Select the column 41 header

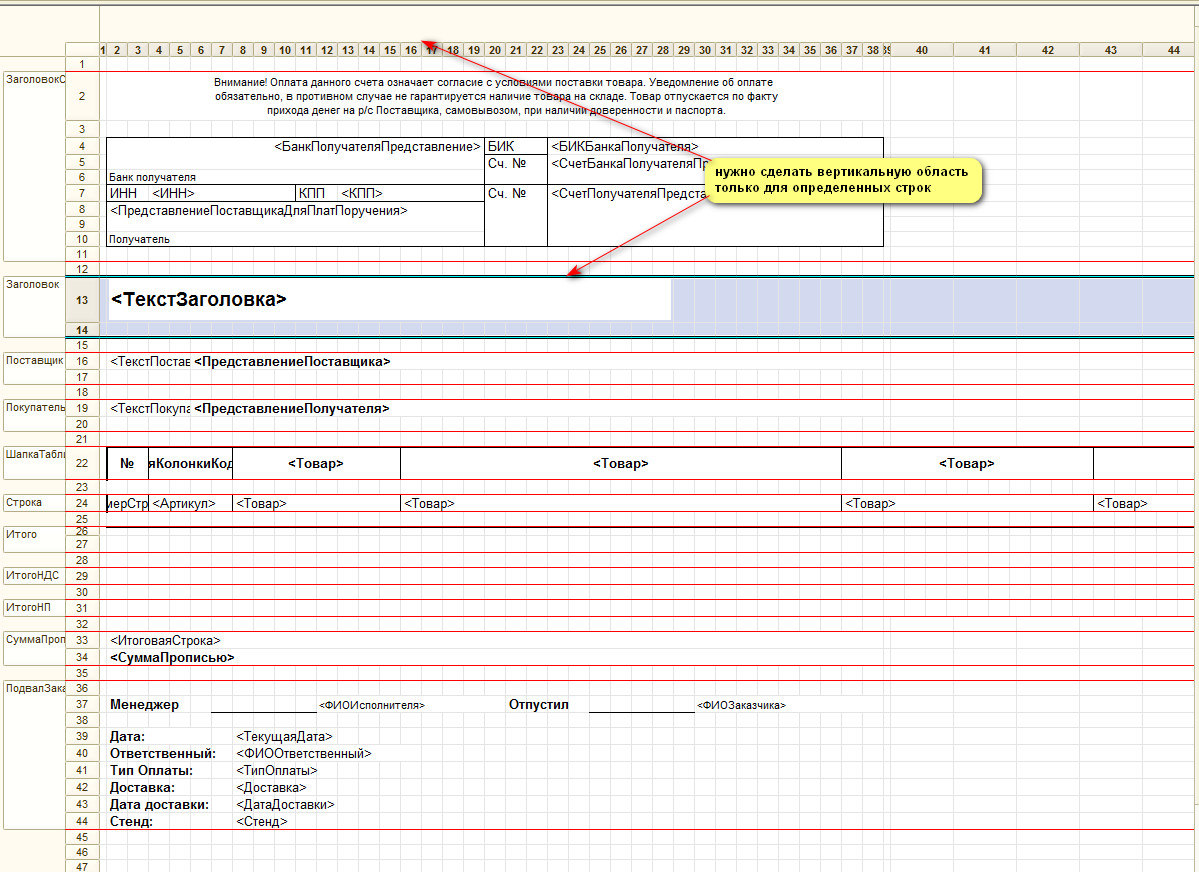coord(985,50)
